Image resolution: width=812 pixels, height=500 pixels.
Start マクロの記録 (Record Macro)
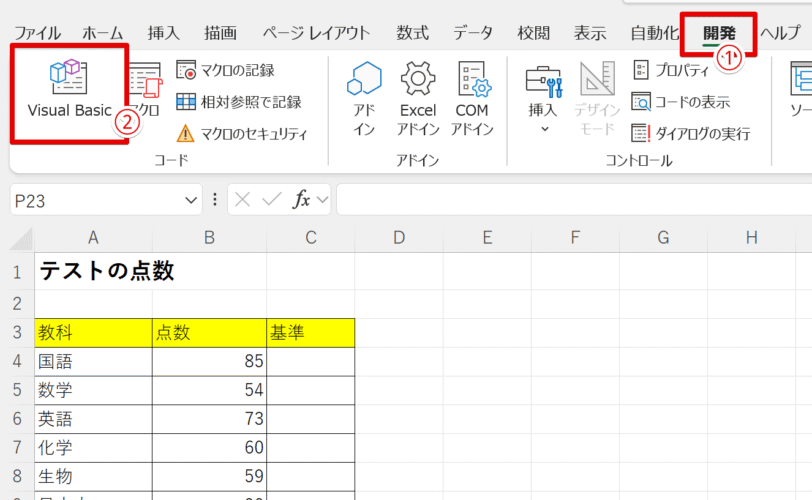226,70
